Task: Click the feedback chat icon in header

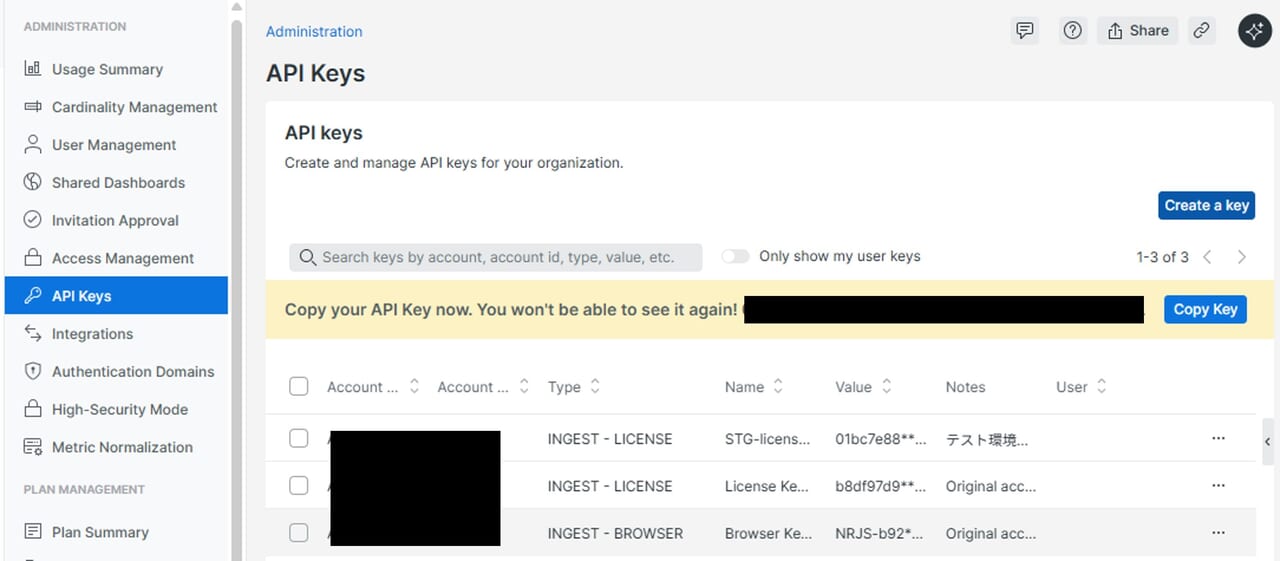Action: [x=1024, y=31]
